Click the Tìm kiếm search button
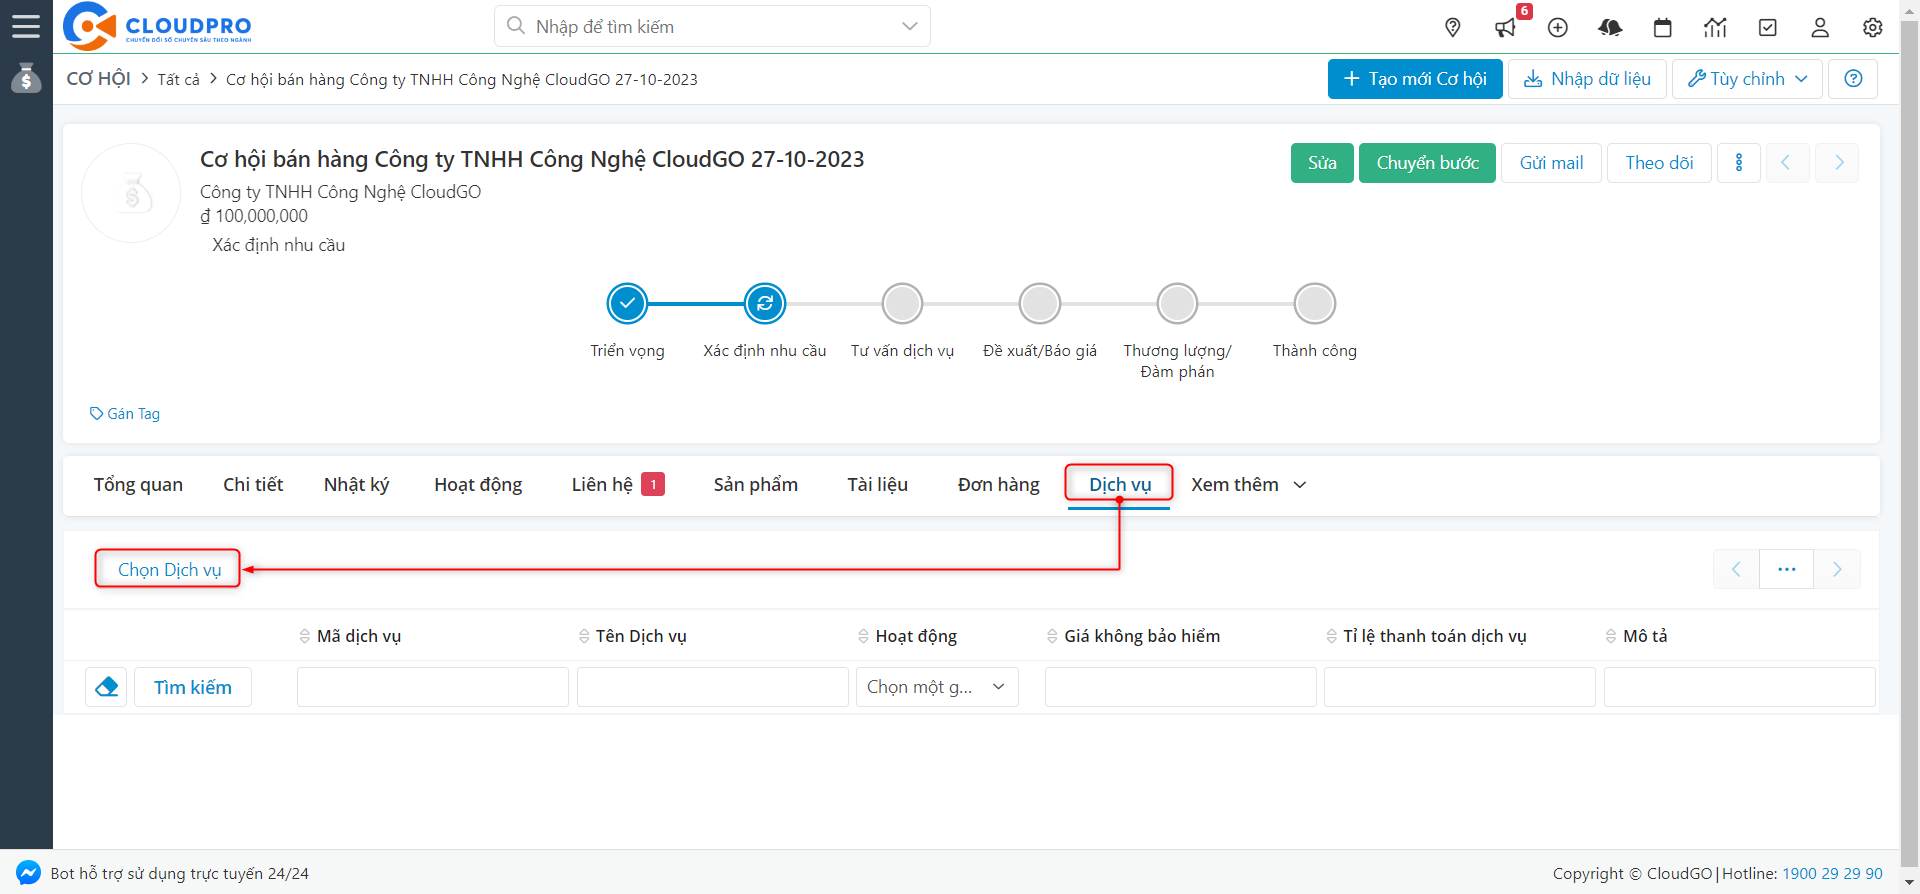This screenshot has width=1920, height=894. click(x=193, y=687)
